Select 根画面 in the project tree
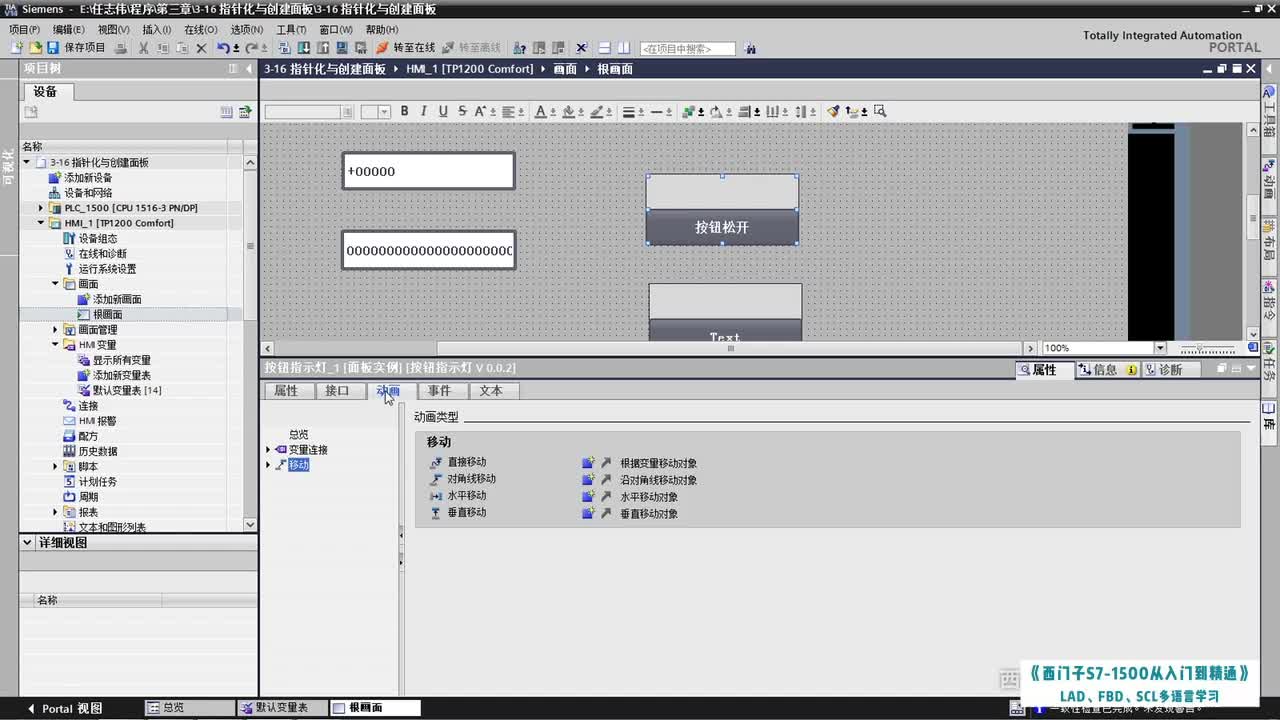The image size is (1280, 720). (108, 314)
